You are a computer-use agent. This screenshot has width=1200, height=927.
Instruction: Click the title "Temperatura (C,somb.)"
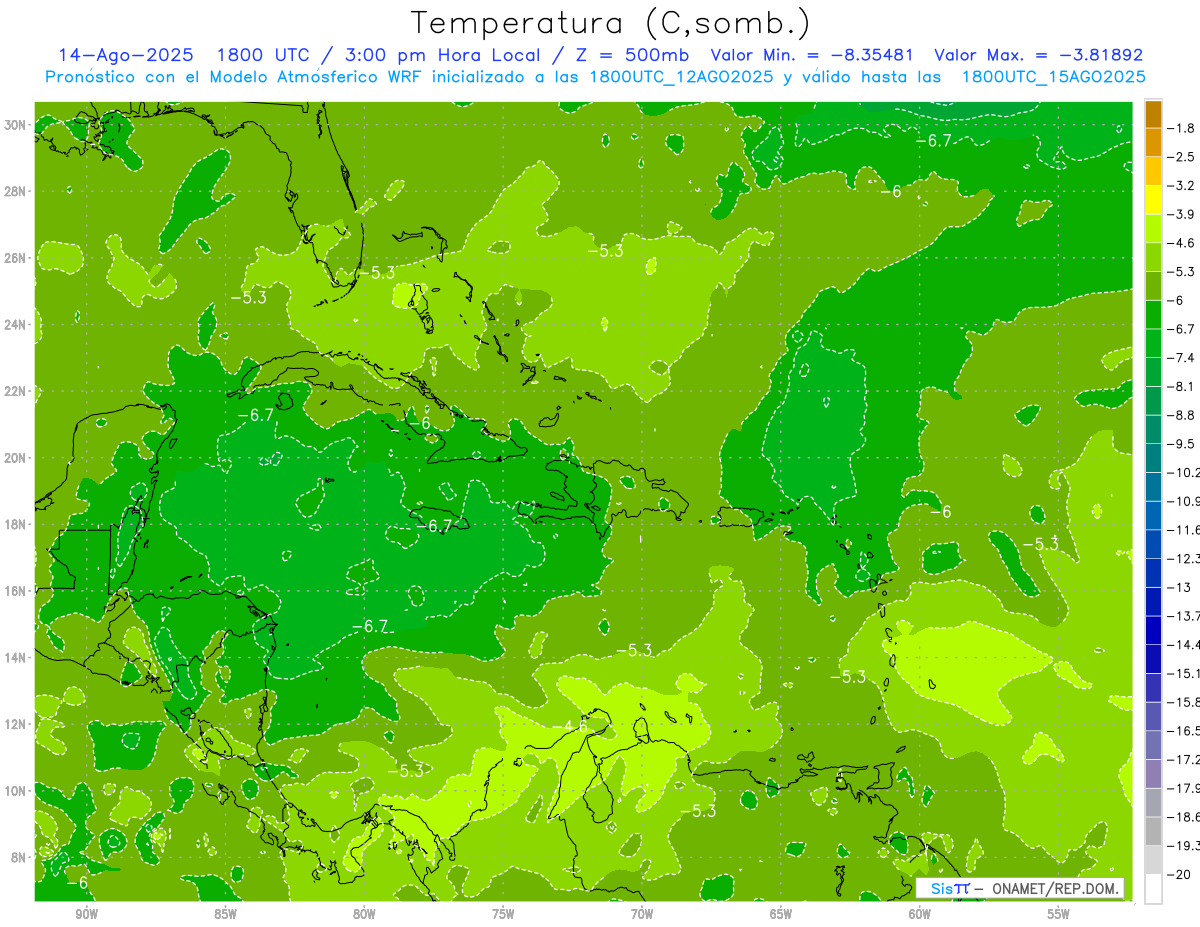612,22
